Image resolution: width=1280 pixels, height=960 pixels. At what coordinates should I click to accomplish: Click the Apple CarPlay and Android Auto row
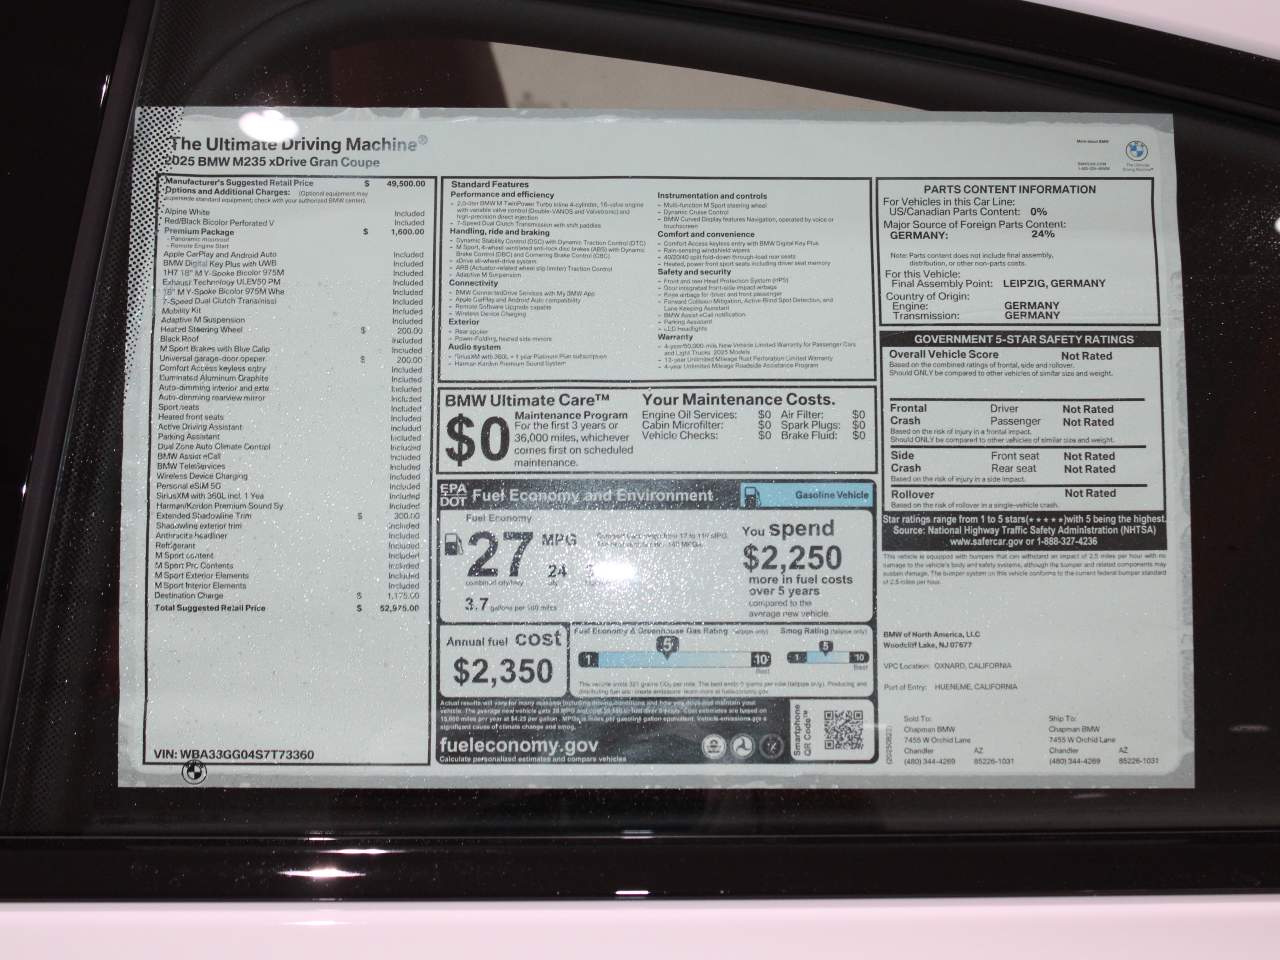pyautogui.click(x=294, y=254)
